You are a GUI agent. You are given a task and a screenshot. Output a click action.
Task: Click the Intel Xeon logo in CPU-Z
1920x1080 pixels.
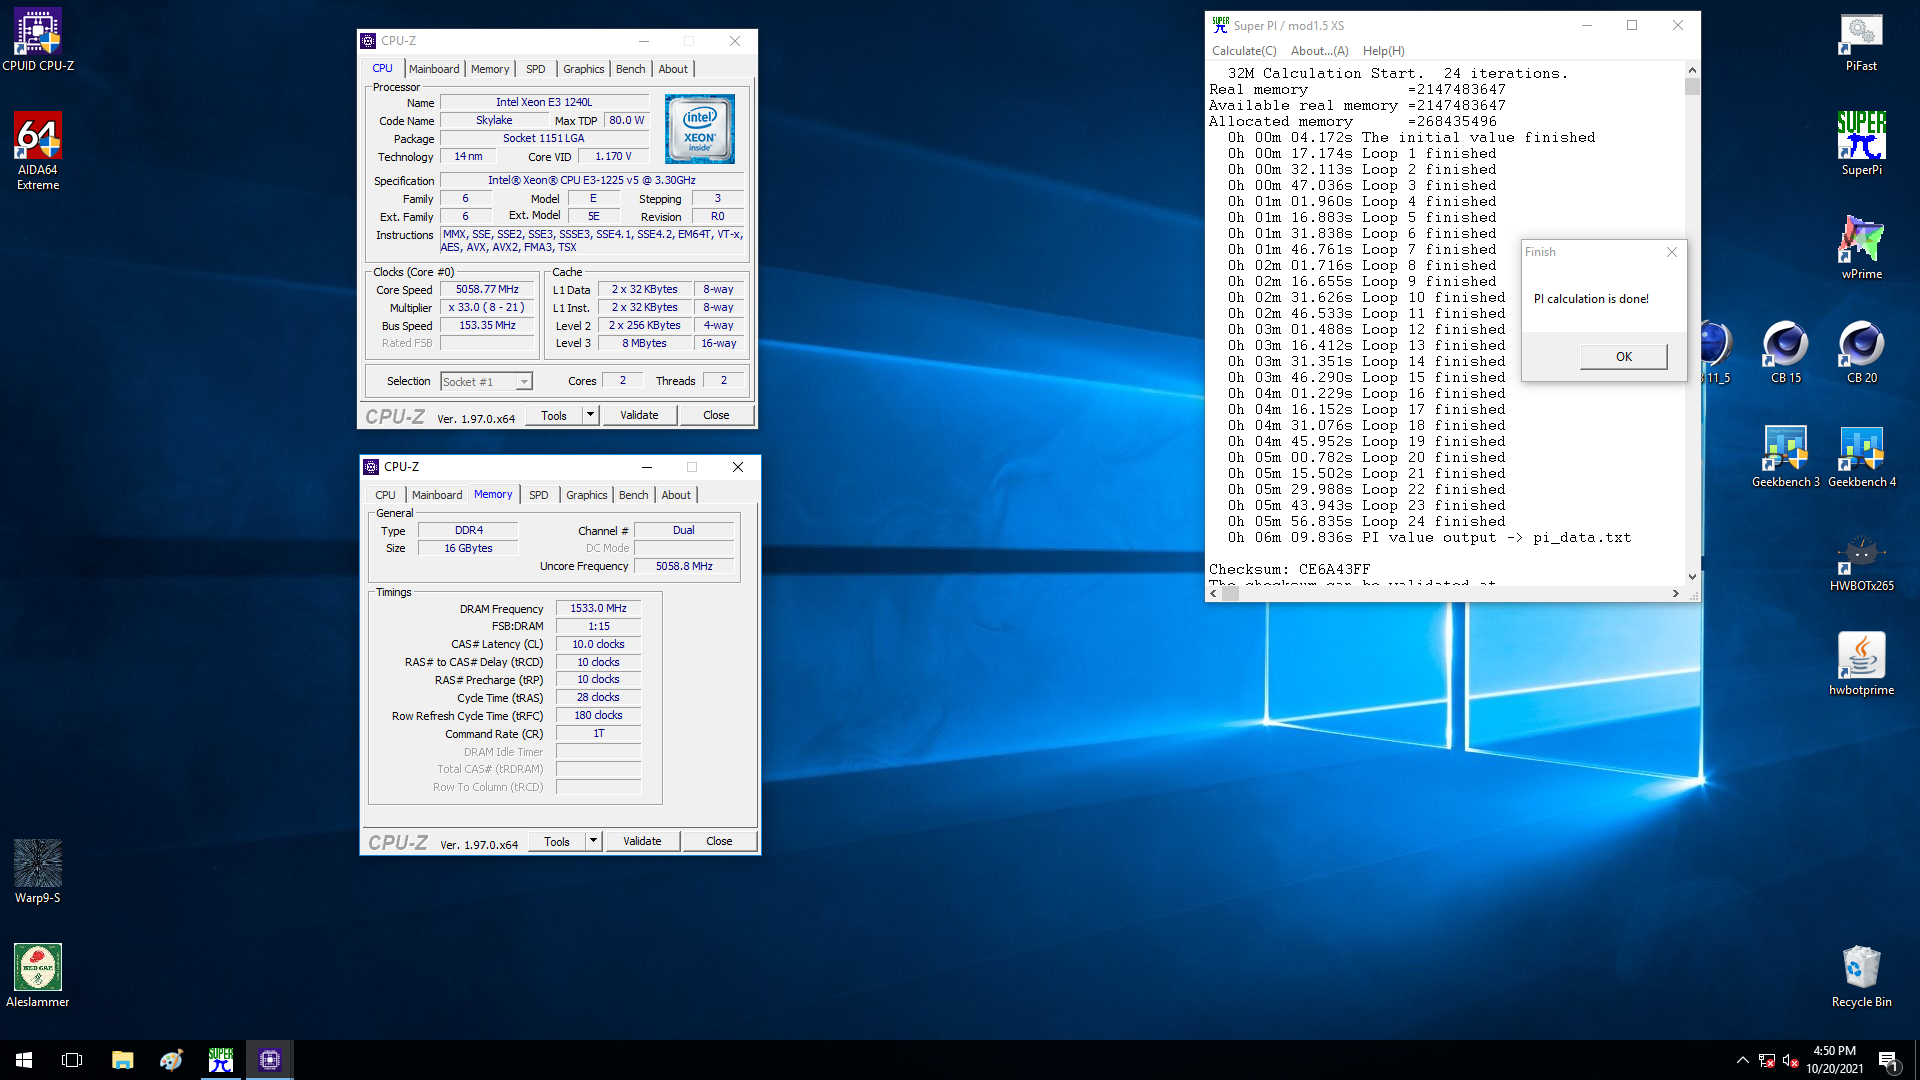[x=700, y=129]
